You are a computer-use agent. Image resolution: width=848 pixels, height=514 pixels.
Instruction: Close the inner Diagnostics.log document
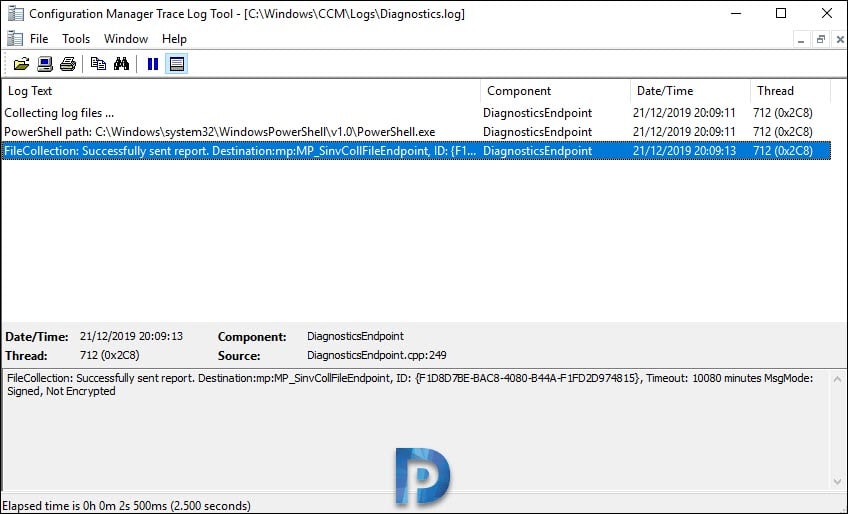(x=839, y=39)
